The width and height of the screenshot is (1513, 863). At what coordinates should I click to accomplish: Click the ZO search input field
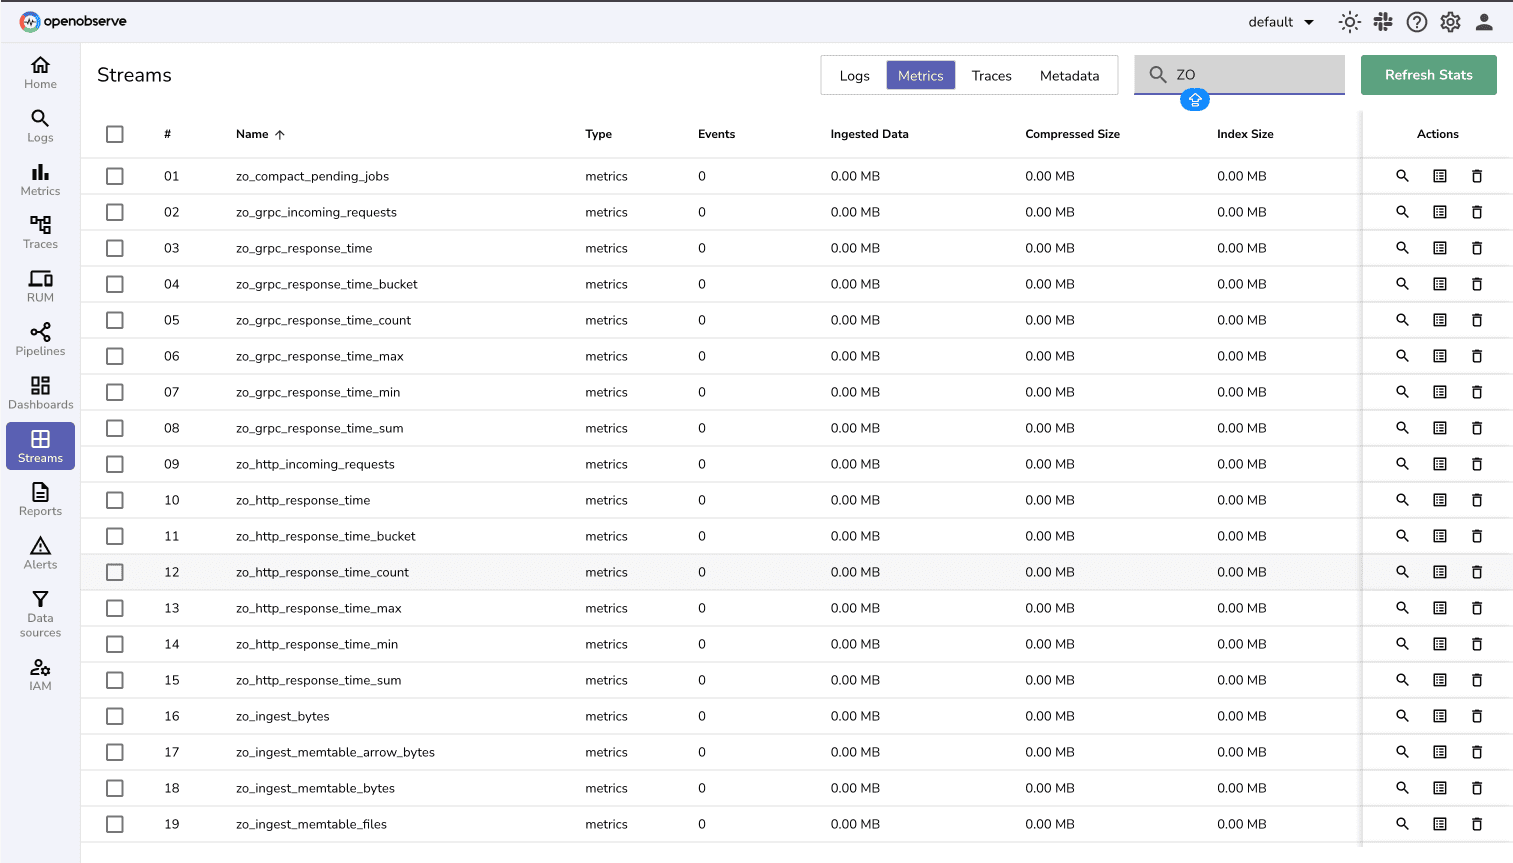point(1240,74)
